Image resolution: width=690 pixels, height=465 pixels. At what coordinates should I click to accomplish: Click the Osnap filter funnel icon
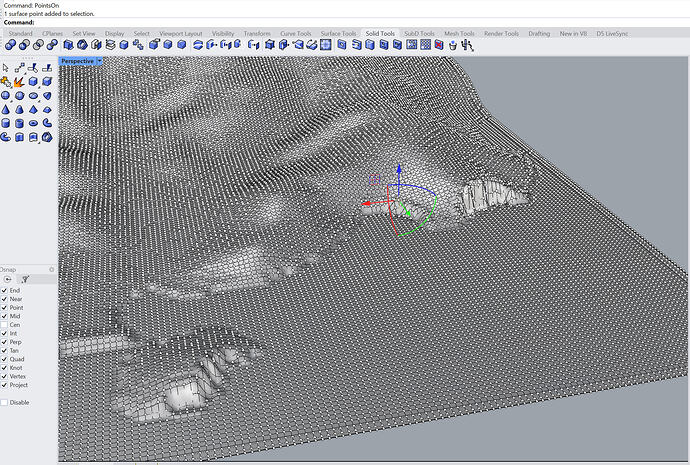[x=26, y=279]
